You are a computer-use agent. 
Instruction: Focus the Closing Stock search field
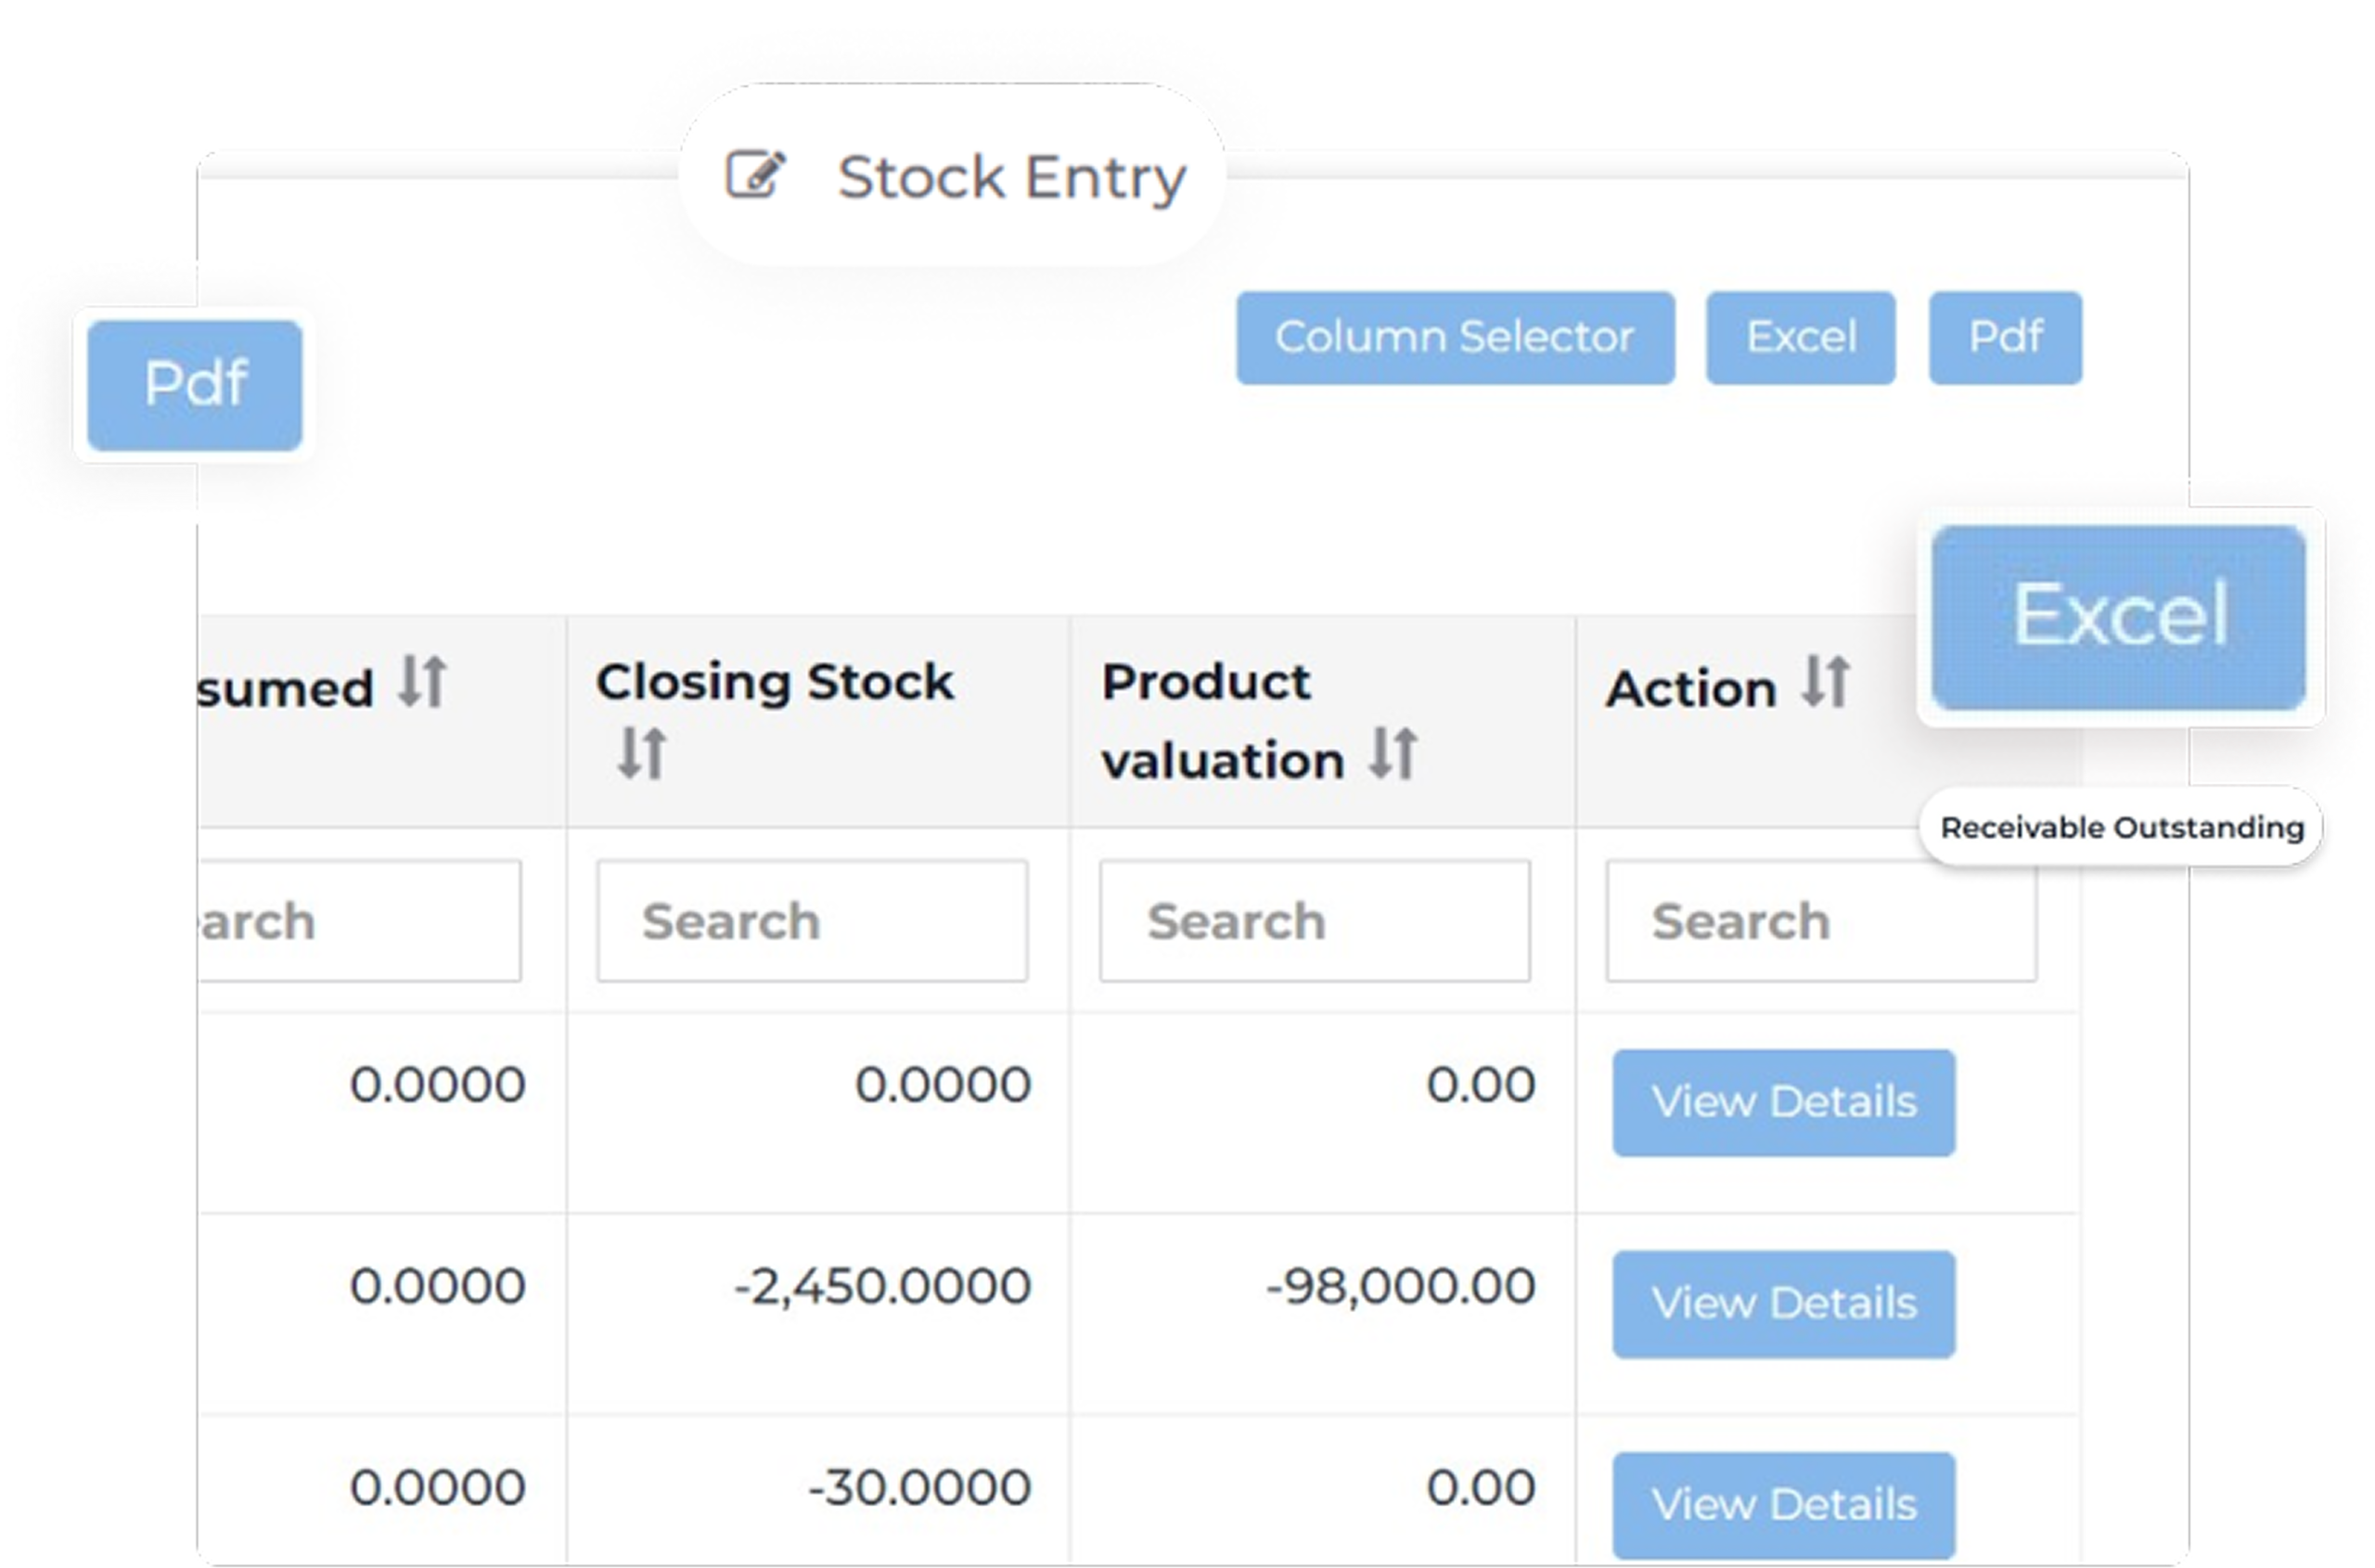tap(811, 921)
